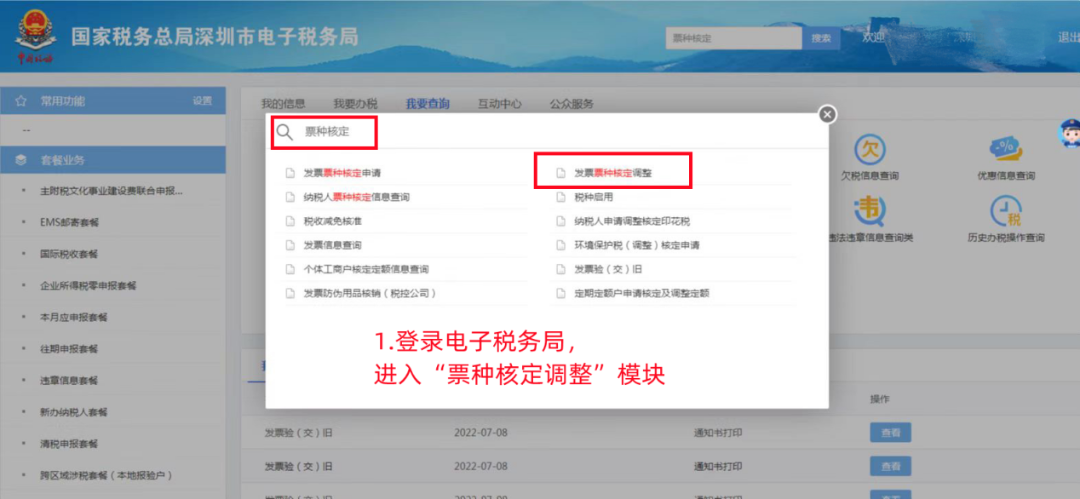Image resolution: width=1080 pixels, height=499 pixels.
Task: Open 新办纳税人套餐
Action: [x=74, y=413]
